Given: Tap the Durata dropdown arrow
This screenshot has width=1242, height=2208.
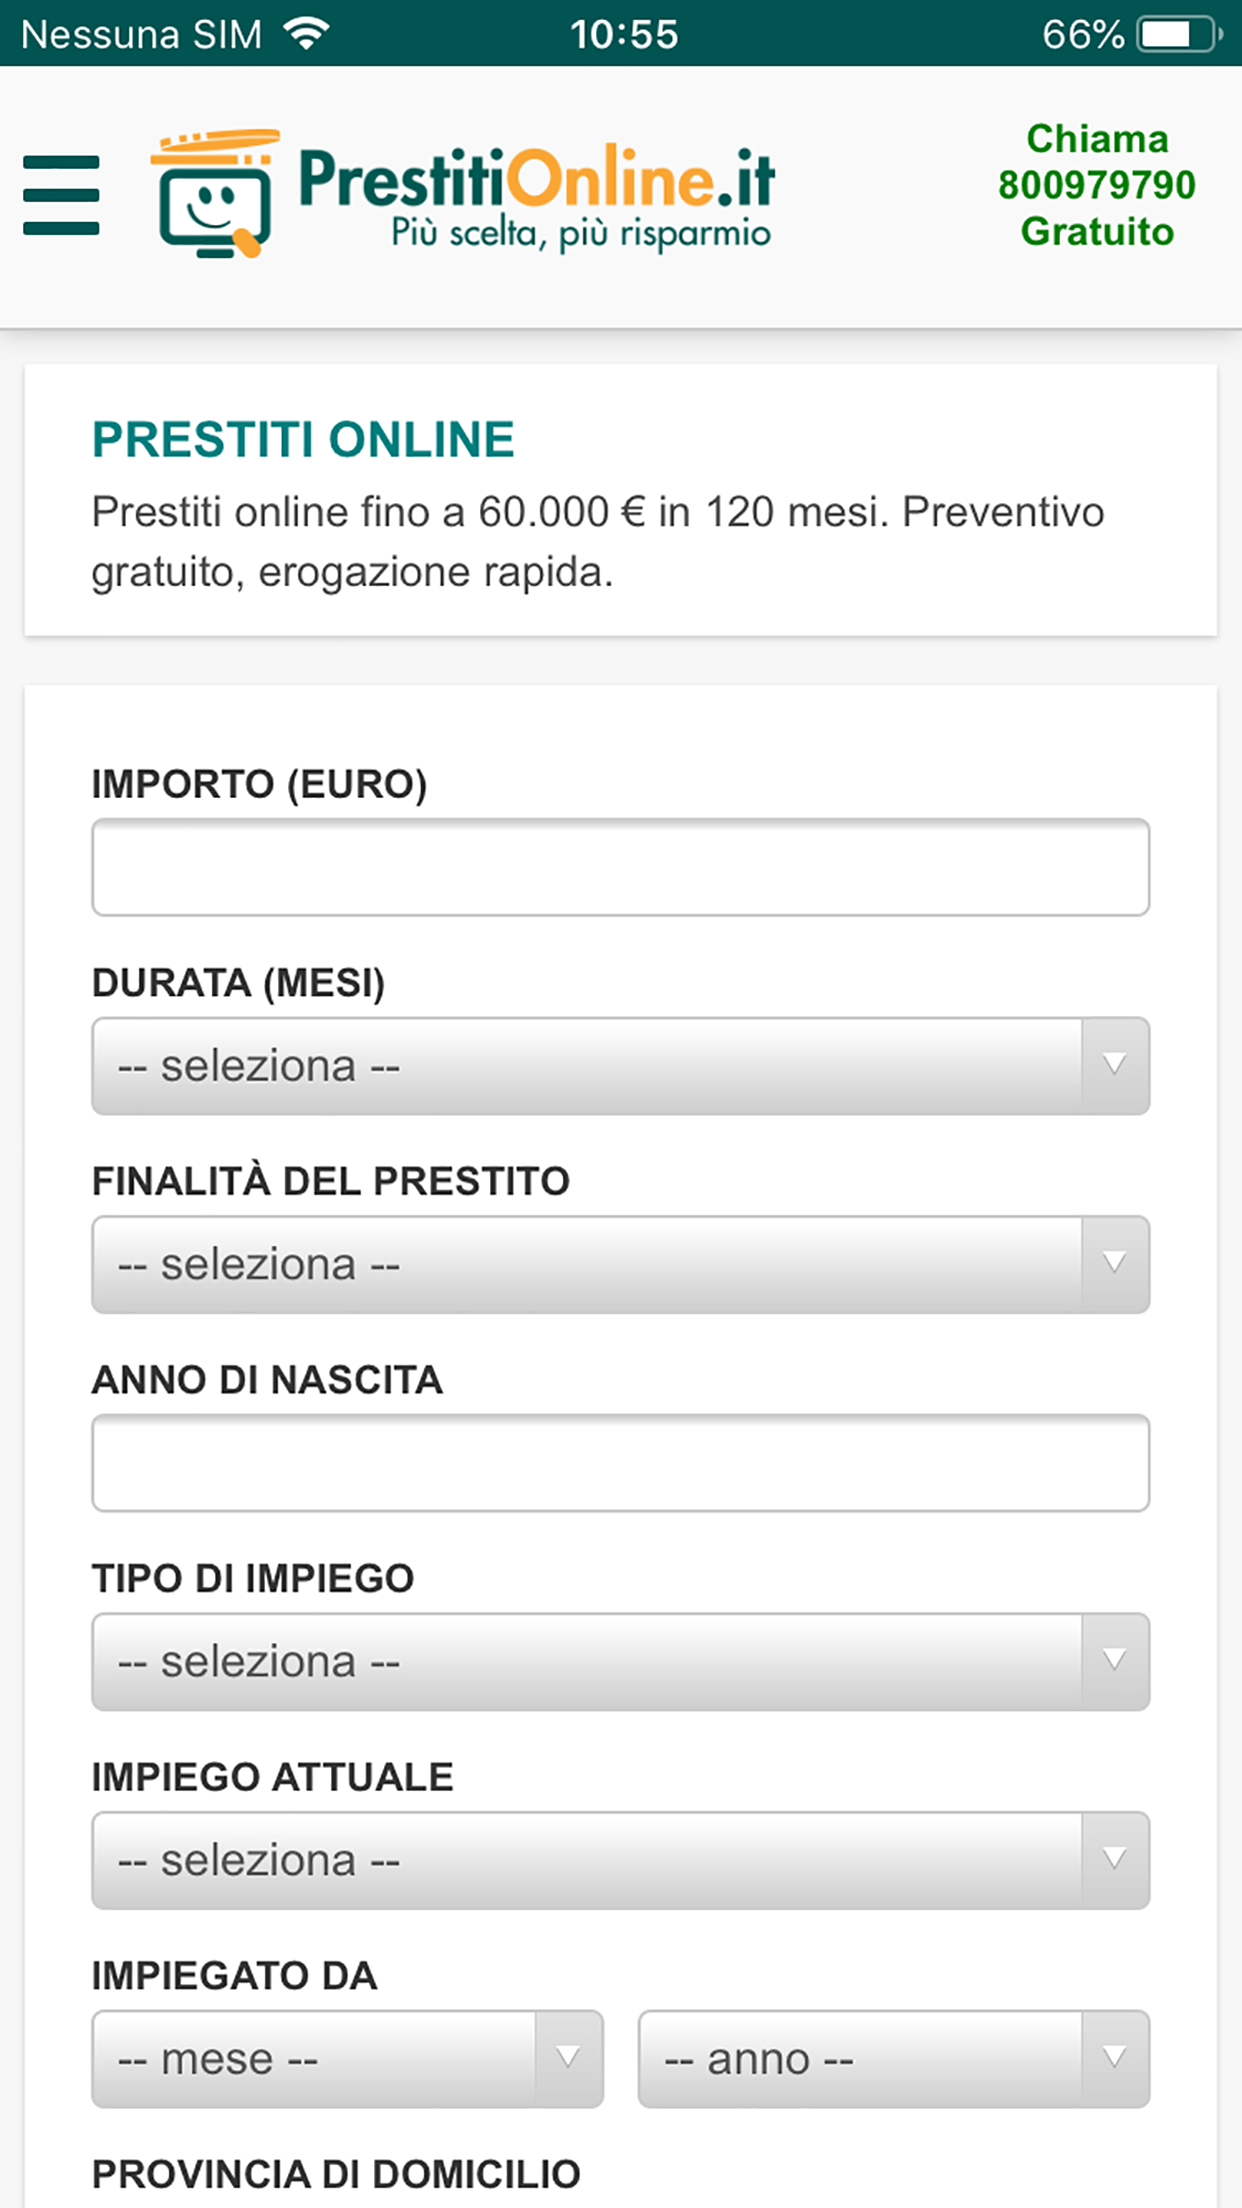Looking at the screenshot, I should [x=1115, y=1066].
